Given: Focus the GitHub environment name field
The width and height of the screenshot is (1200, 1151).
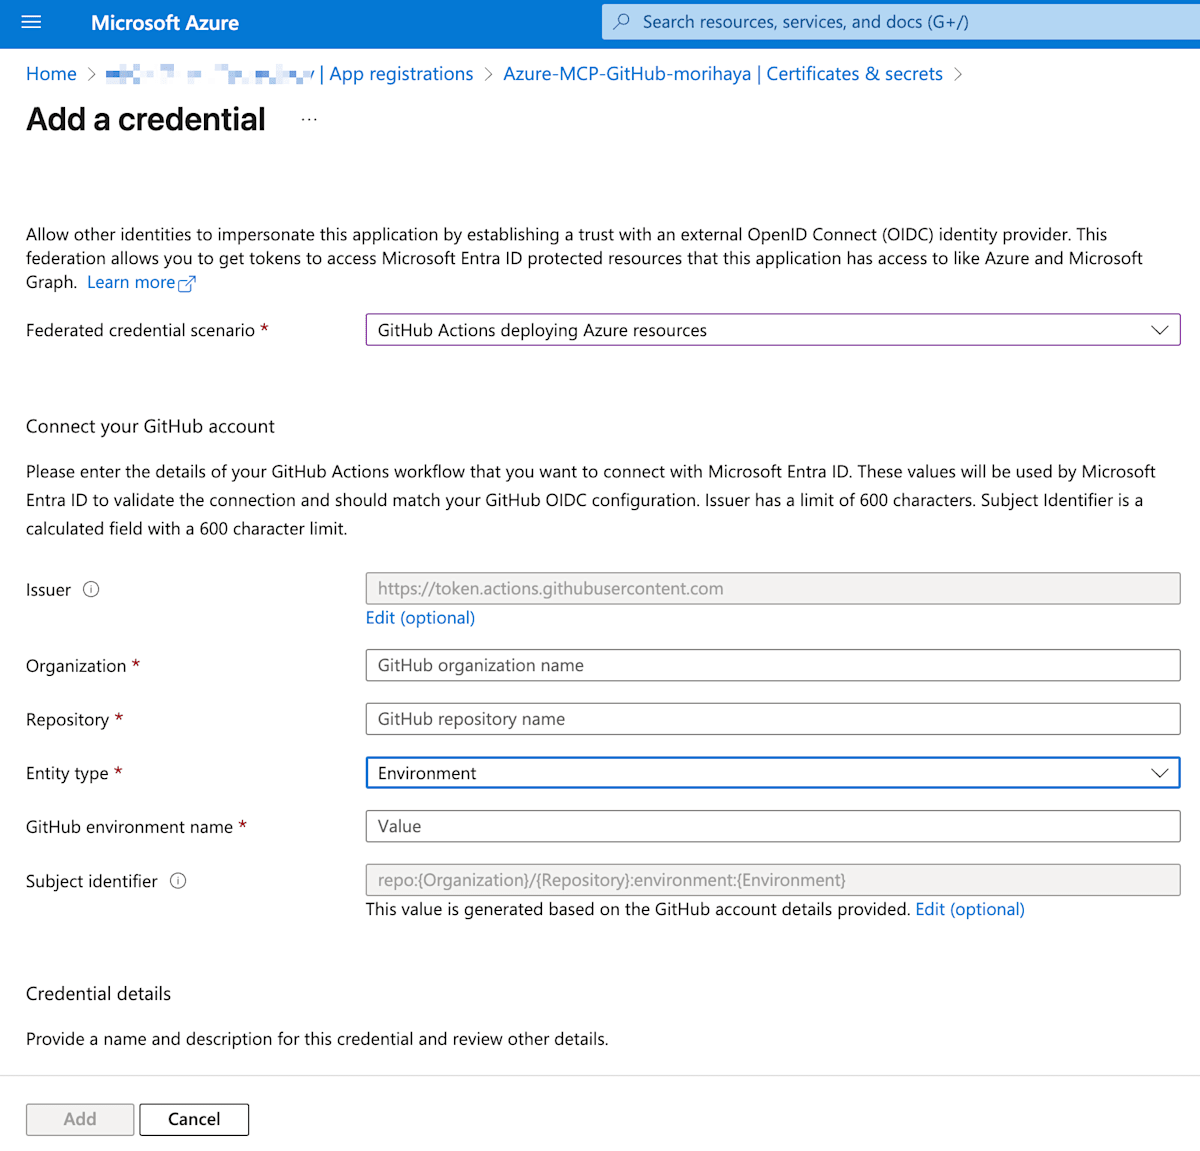Looking at the screenshot, I should coord(773,826).
